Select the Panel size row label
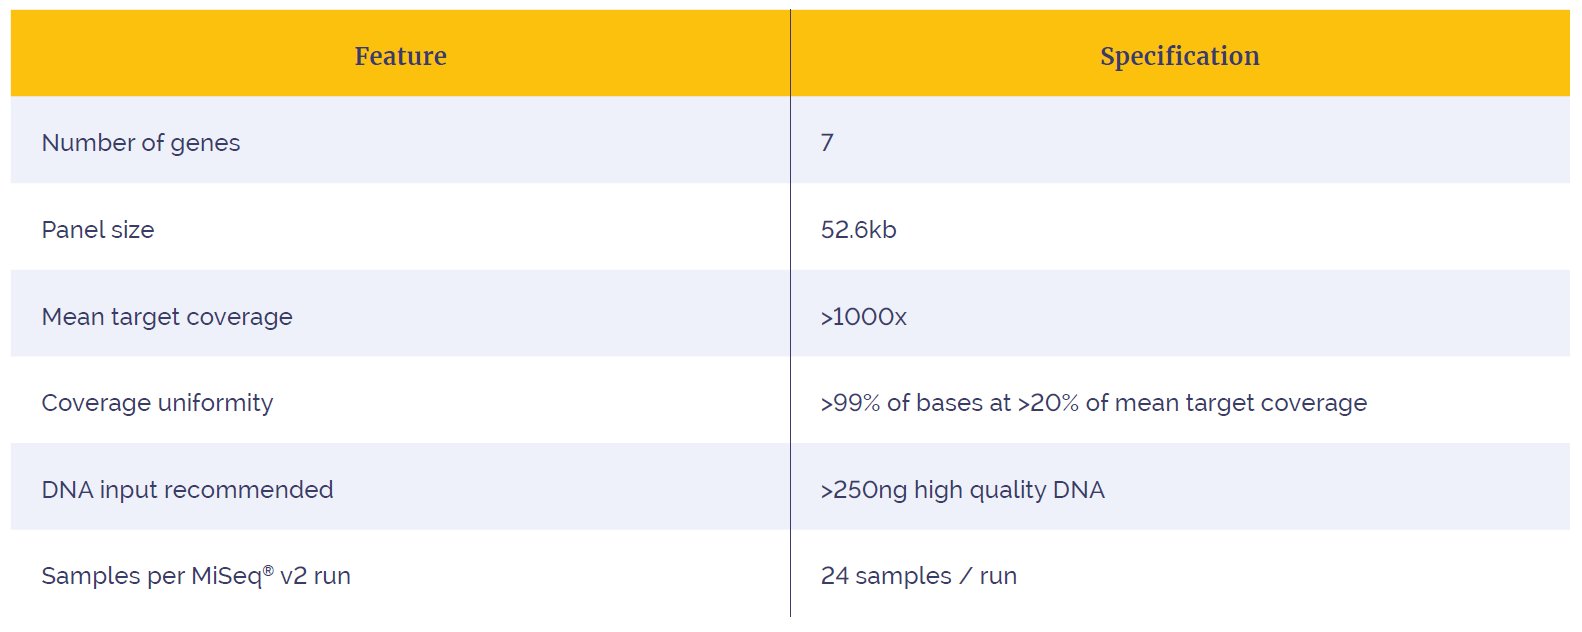Screen dimensions: 1582x632 tap(98, 230)
